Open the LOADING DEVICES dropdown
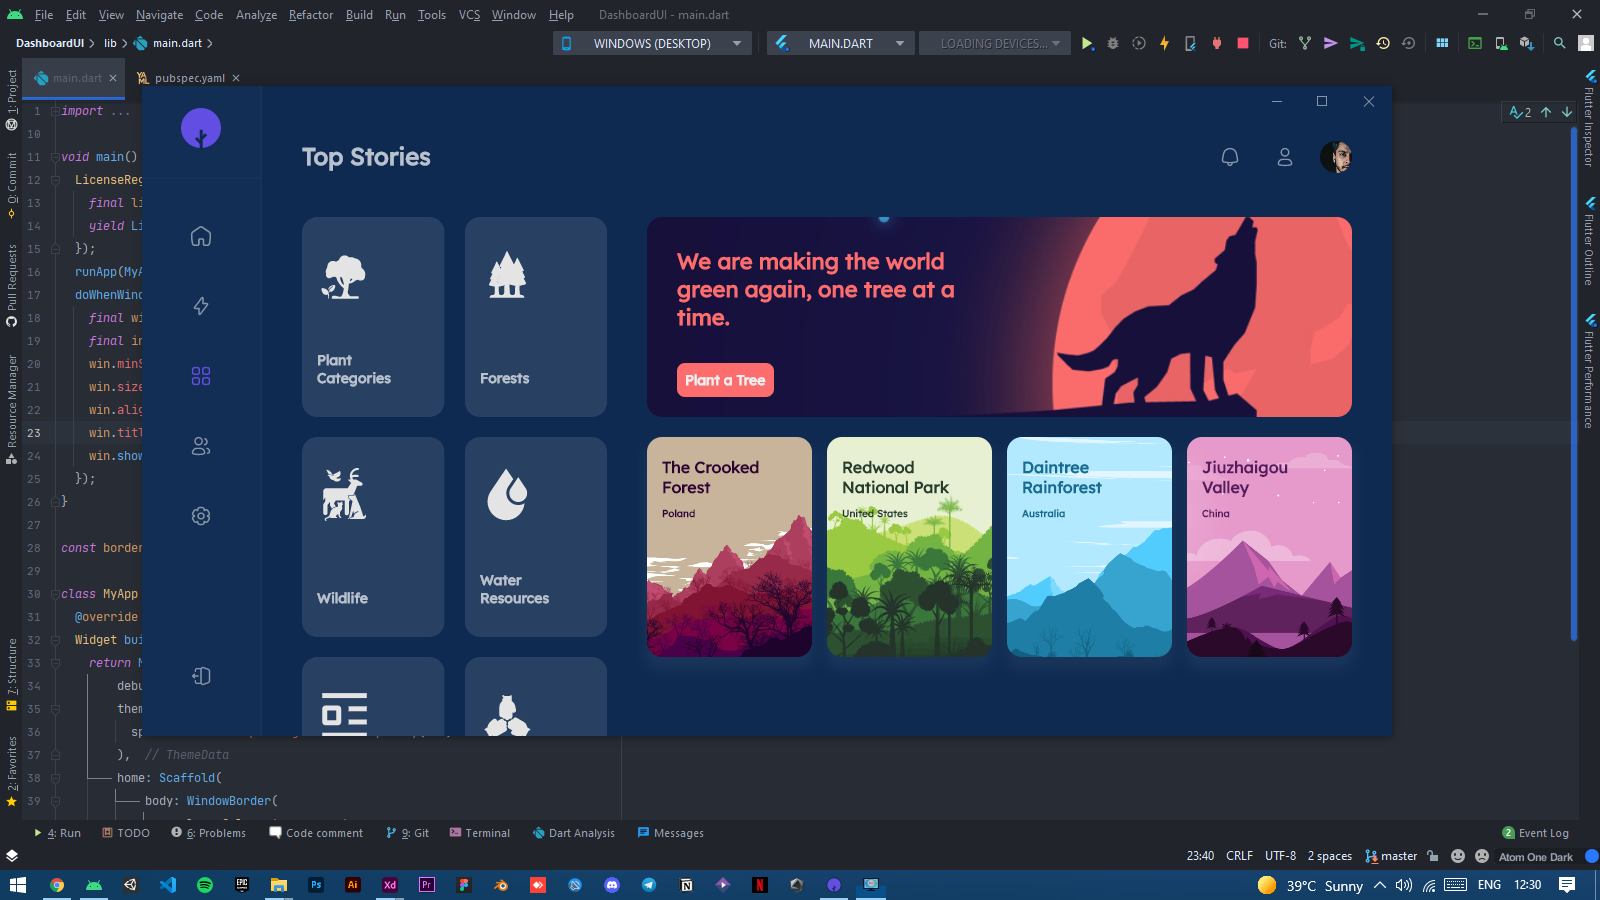The width and height of the screenshot is (1600, 900). click(994, 43)
